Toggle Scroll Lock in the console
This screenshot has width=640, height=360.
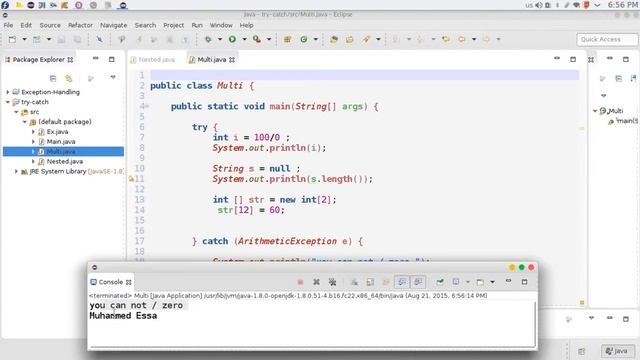[370, 282]
